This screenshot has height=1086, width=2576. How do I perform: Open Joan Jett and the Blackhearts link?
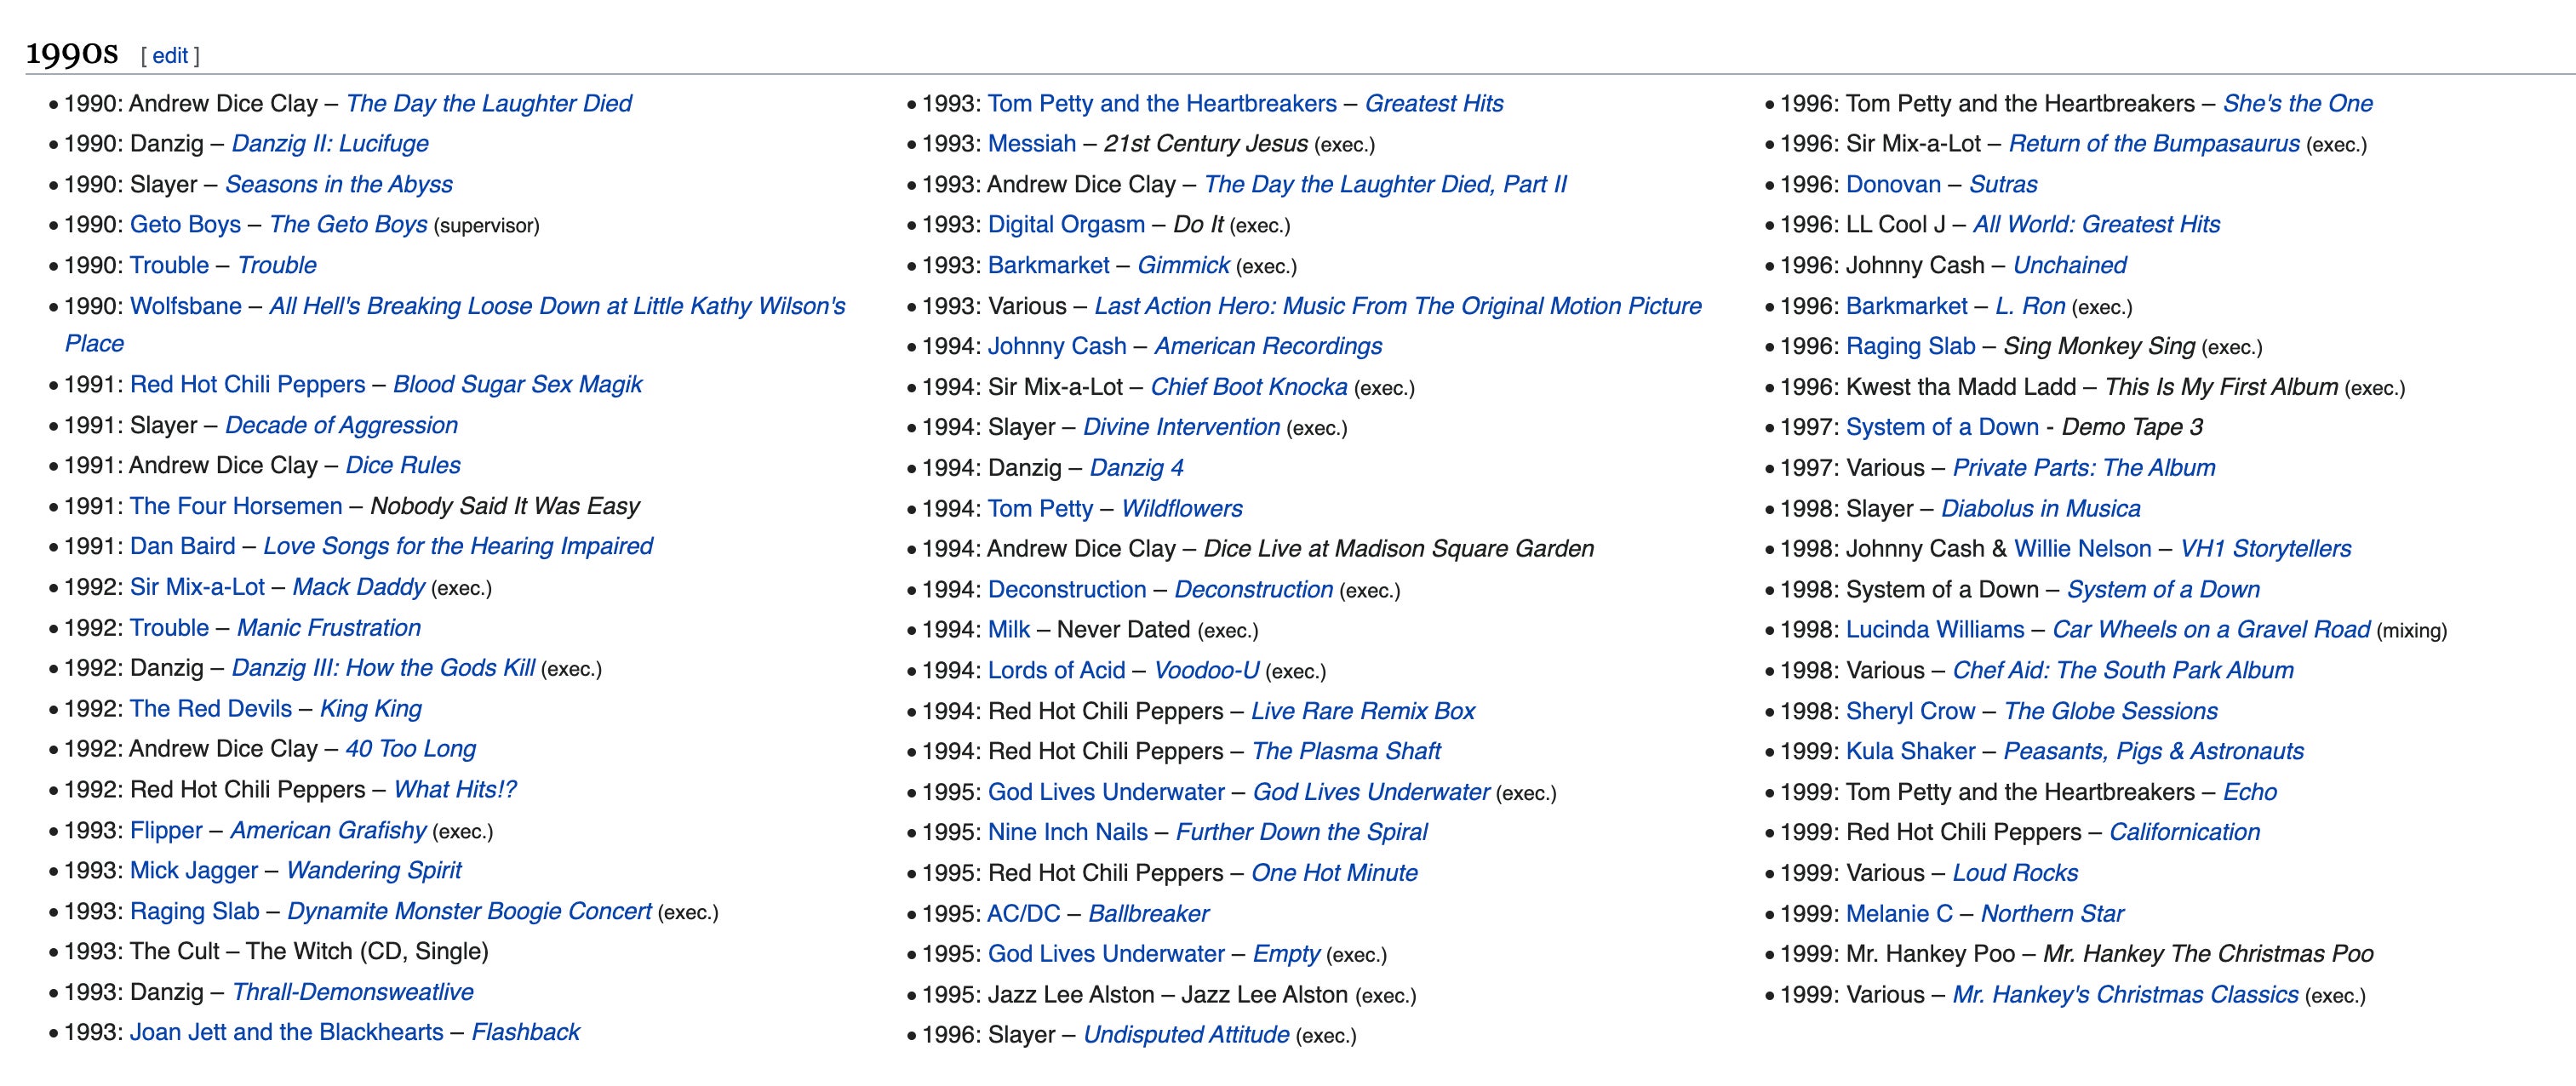(x=286, y=1032)
